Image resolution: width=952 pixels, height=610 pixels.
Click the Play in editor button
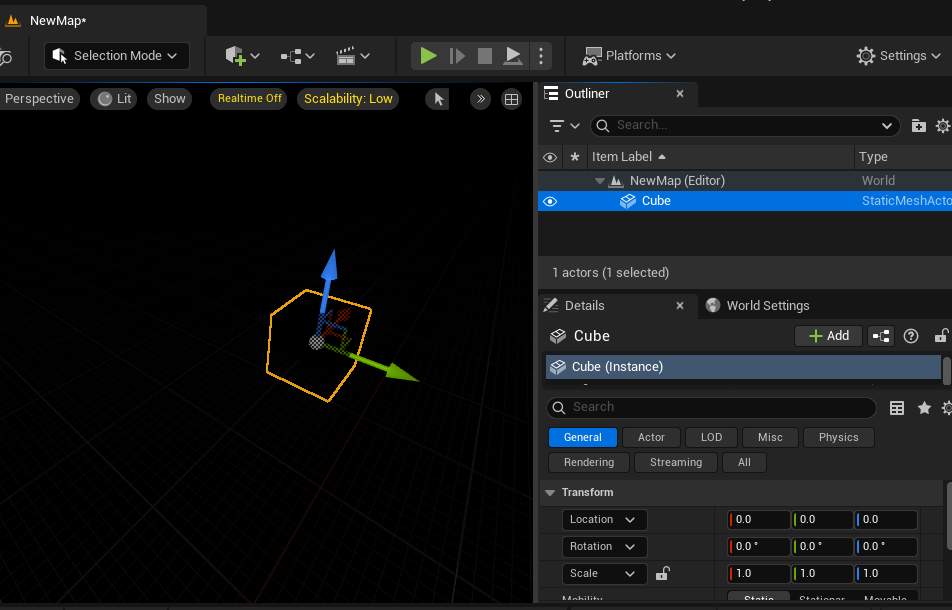pos(428,56)
